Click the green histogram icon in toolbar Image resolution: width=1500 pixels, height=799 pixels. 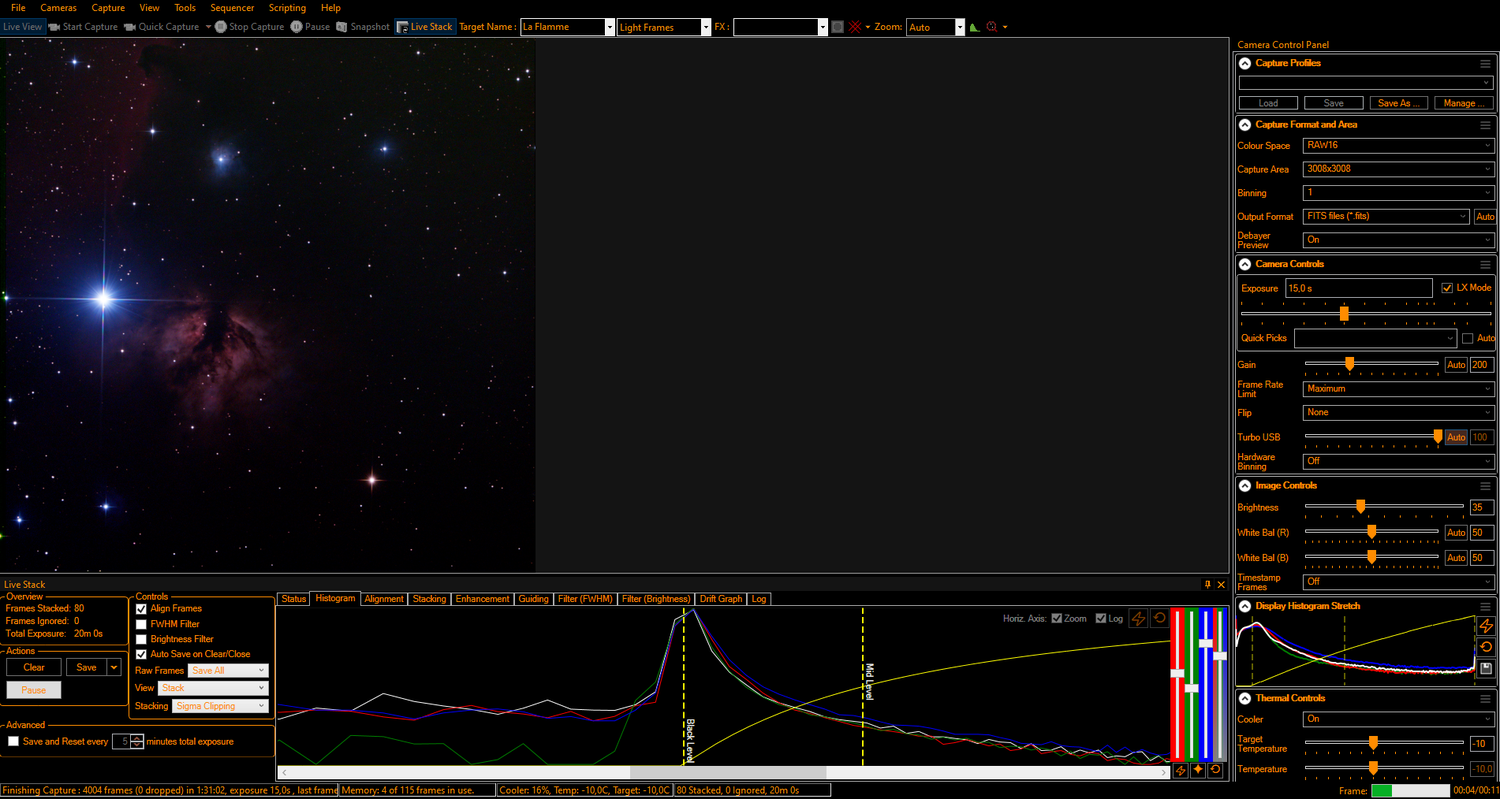(975, 27)
